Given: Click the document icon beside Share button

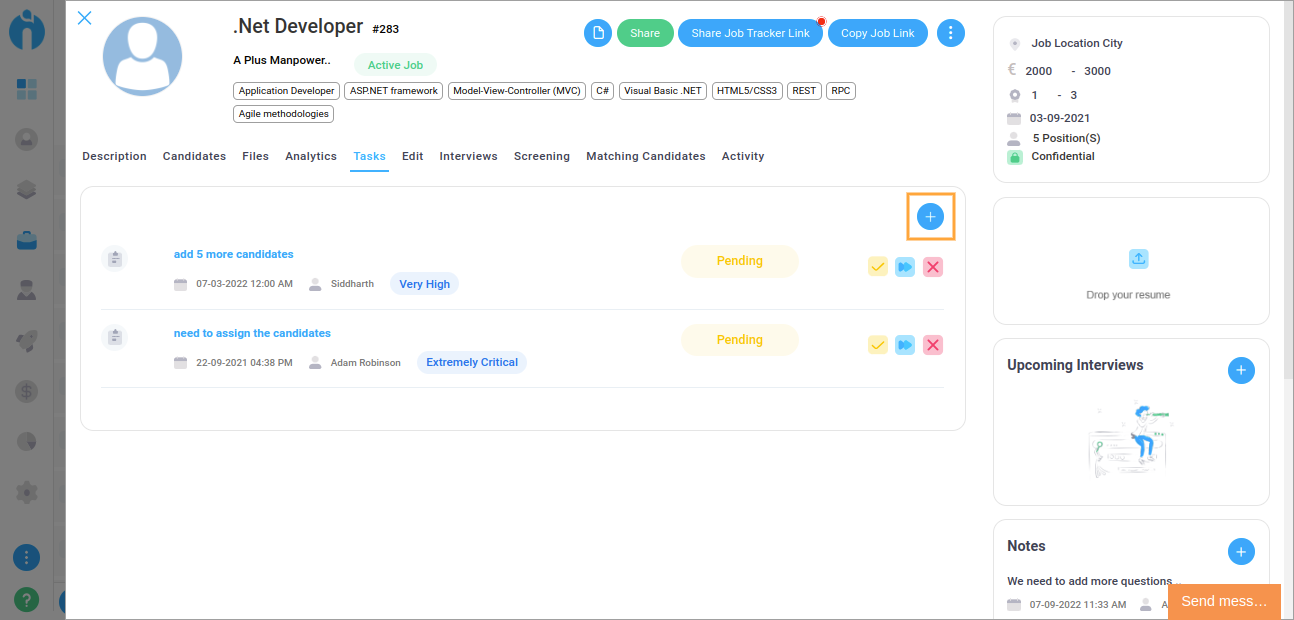Looking at the screenshot, I should 597,33.
